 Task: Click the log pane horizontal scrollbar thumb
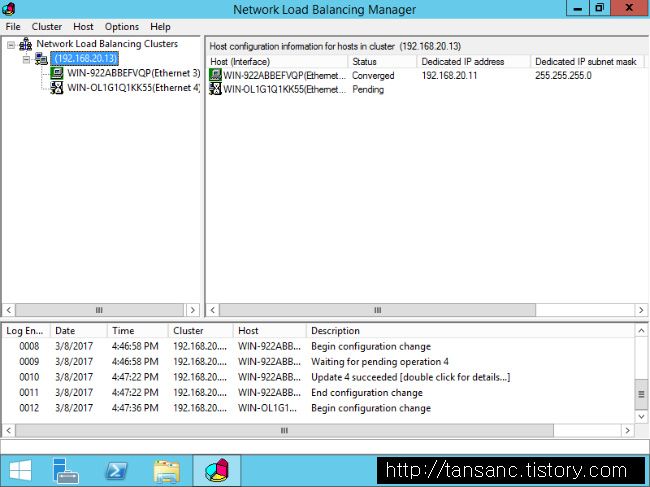pos(284,431)
